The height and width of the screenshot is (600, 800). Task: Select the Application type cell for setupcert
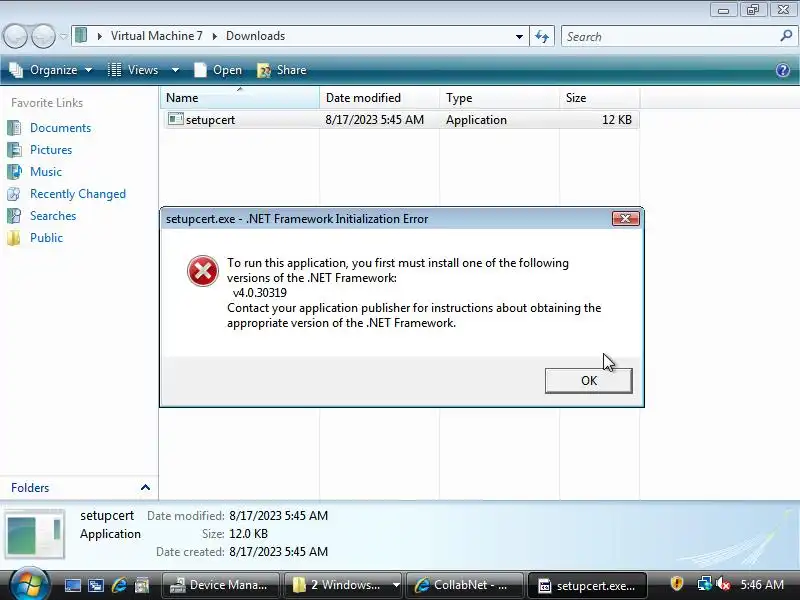476,120
